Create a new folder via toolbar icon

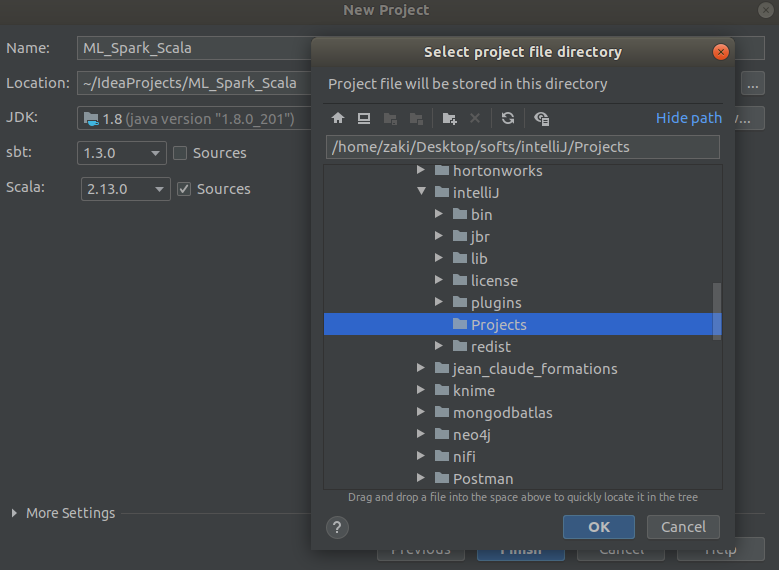449,118
